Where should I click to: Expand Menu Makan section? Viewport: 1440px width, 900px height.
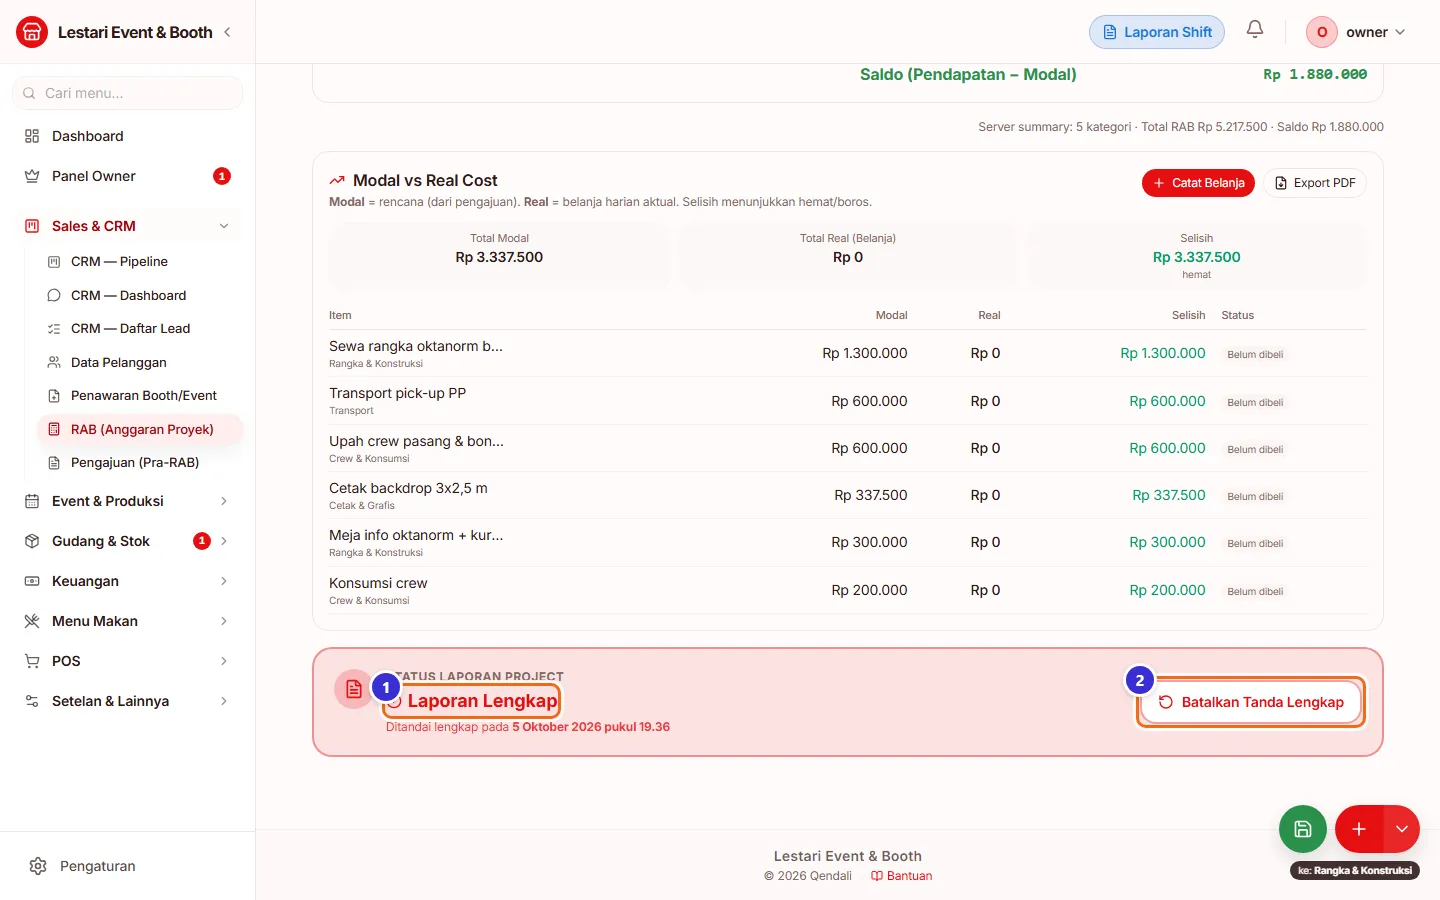click(127, 621)
